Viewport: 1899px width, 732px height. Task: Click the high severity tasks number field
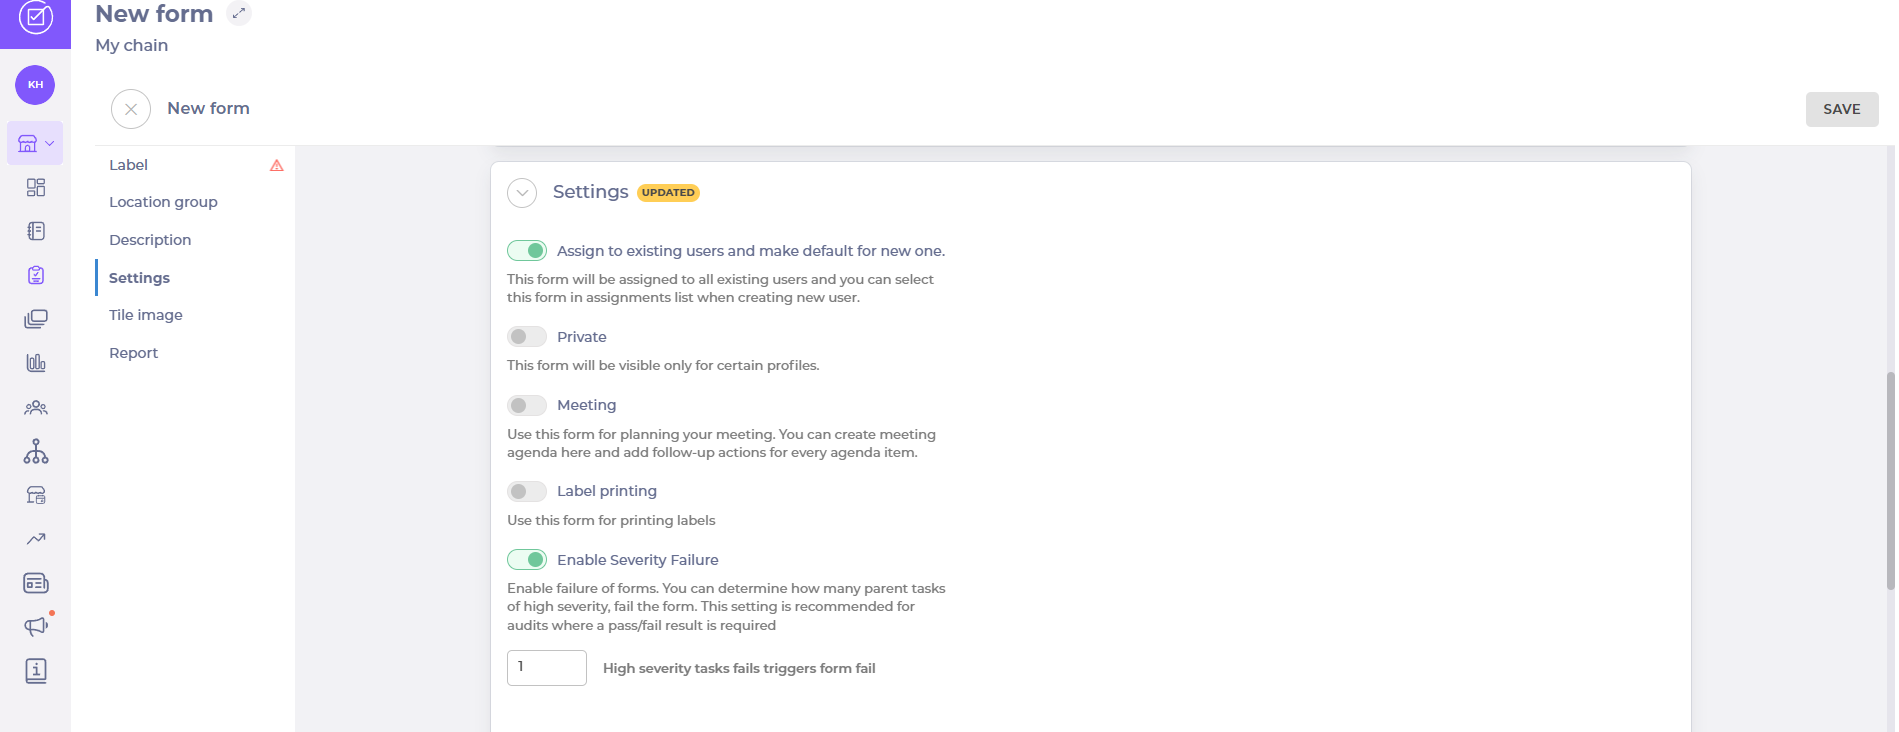pyautogui.click(x=547, y=668)
